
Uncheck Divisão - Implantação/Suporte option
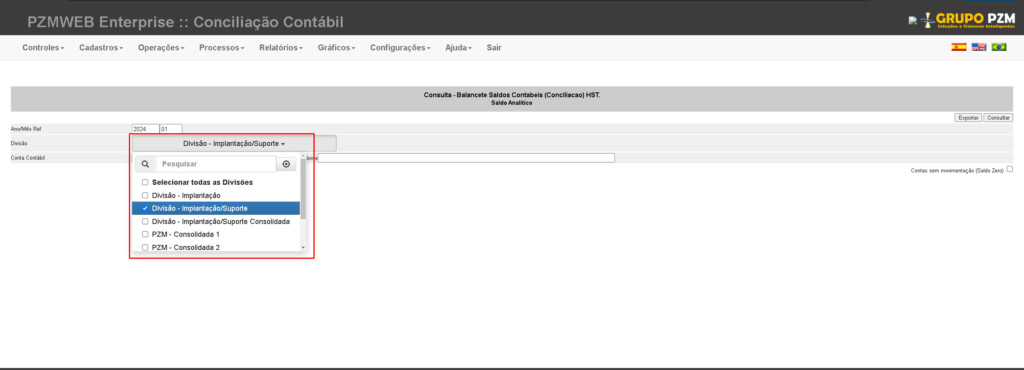145,208
